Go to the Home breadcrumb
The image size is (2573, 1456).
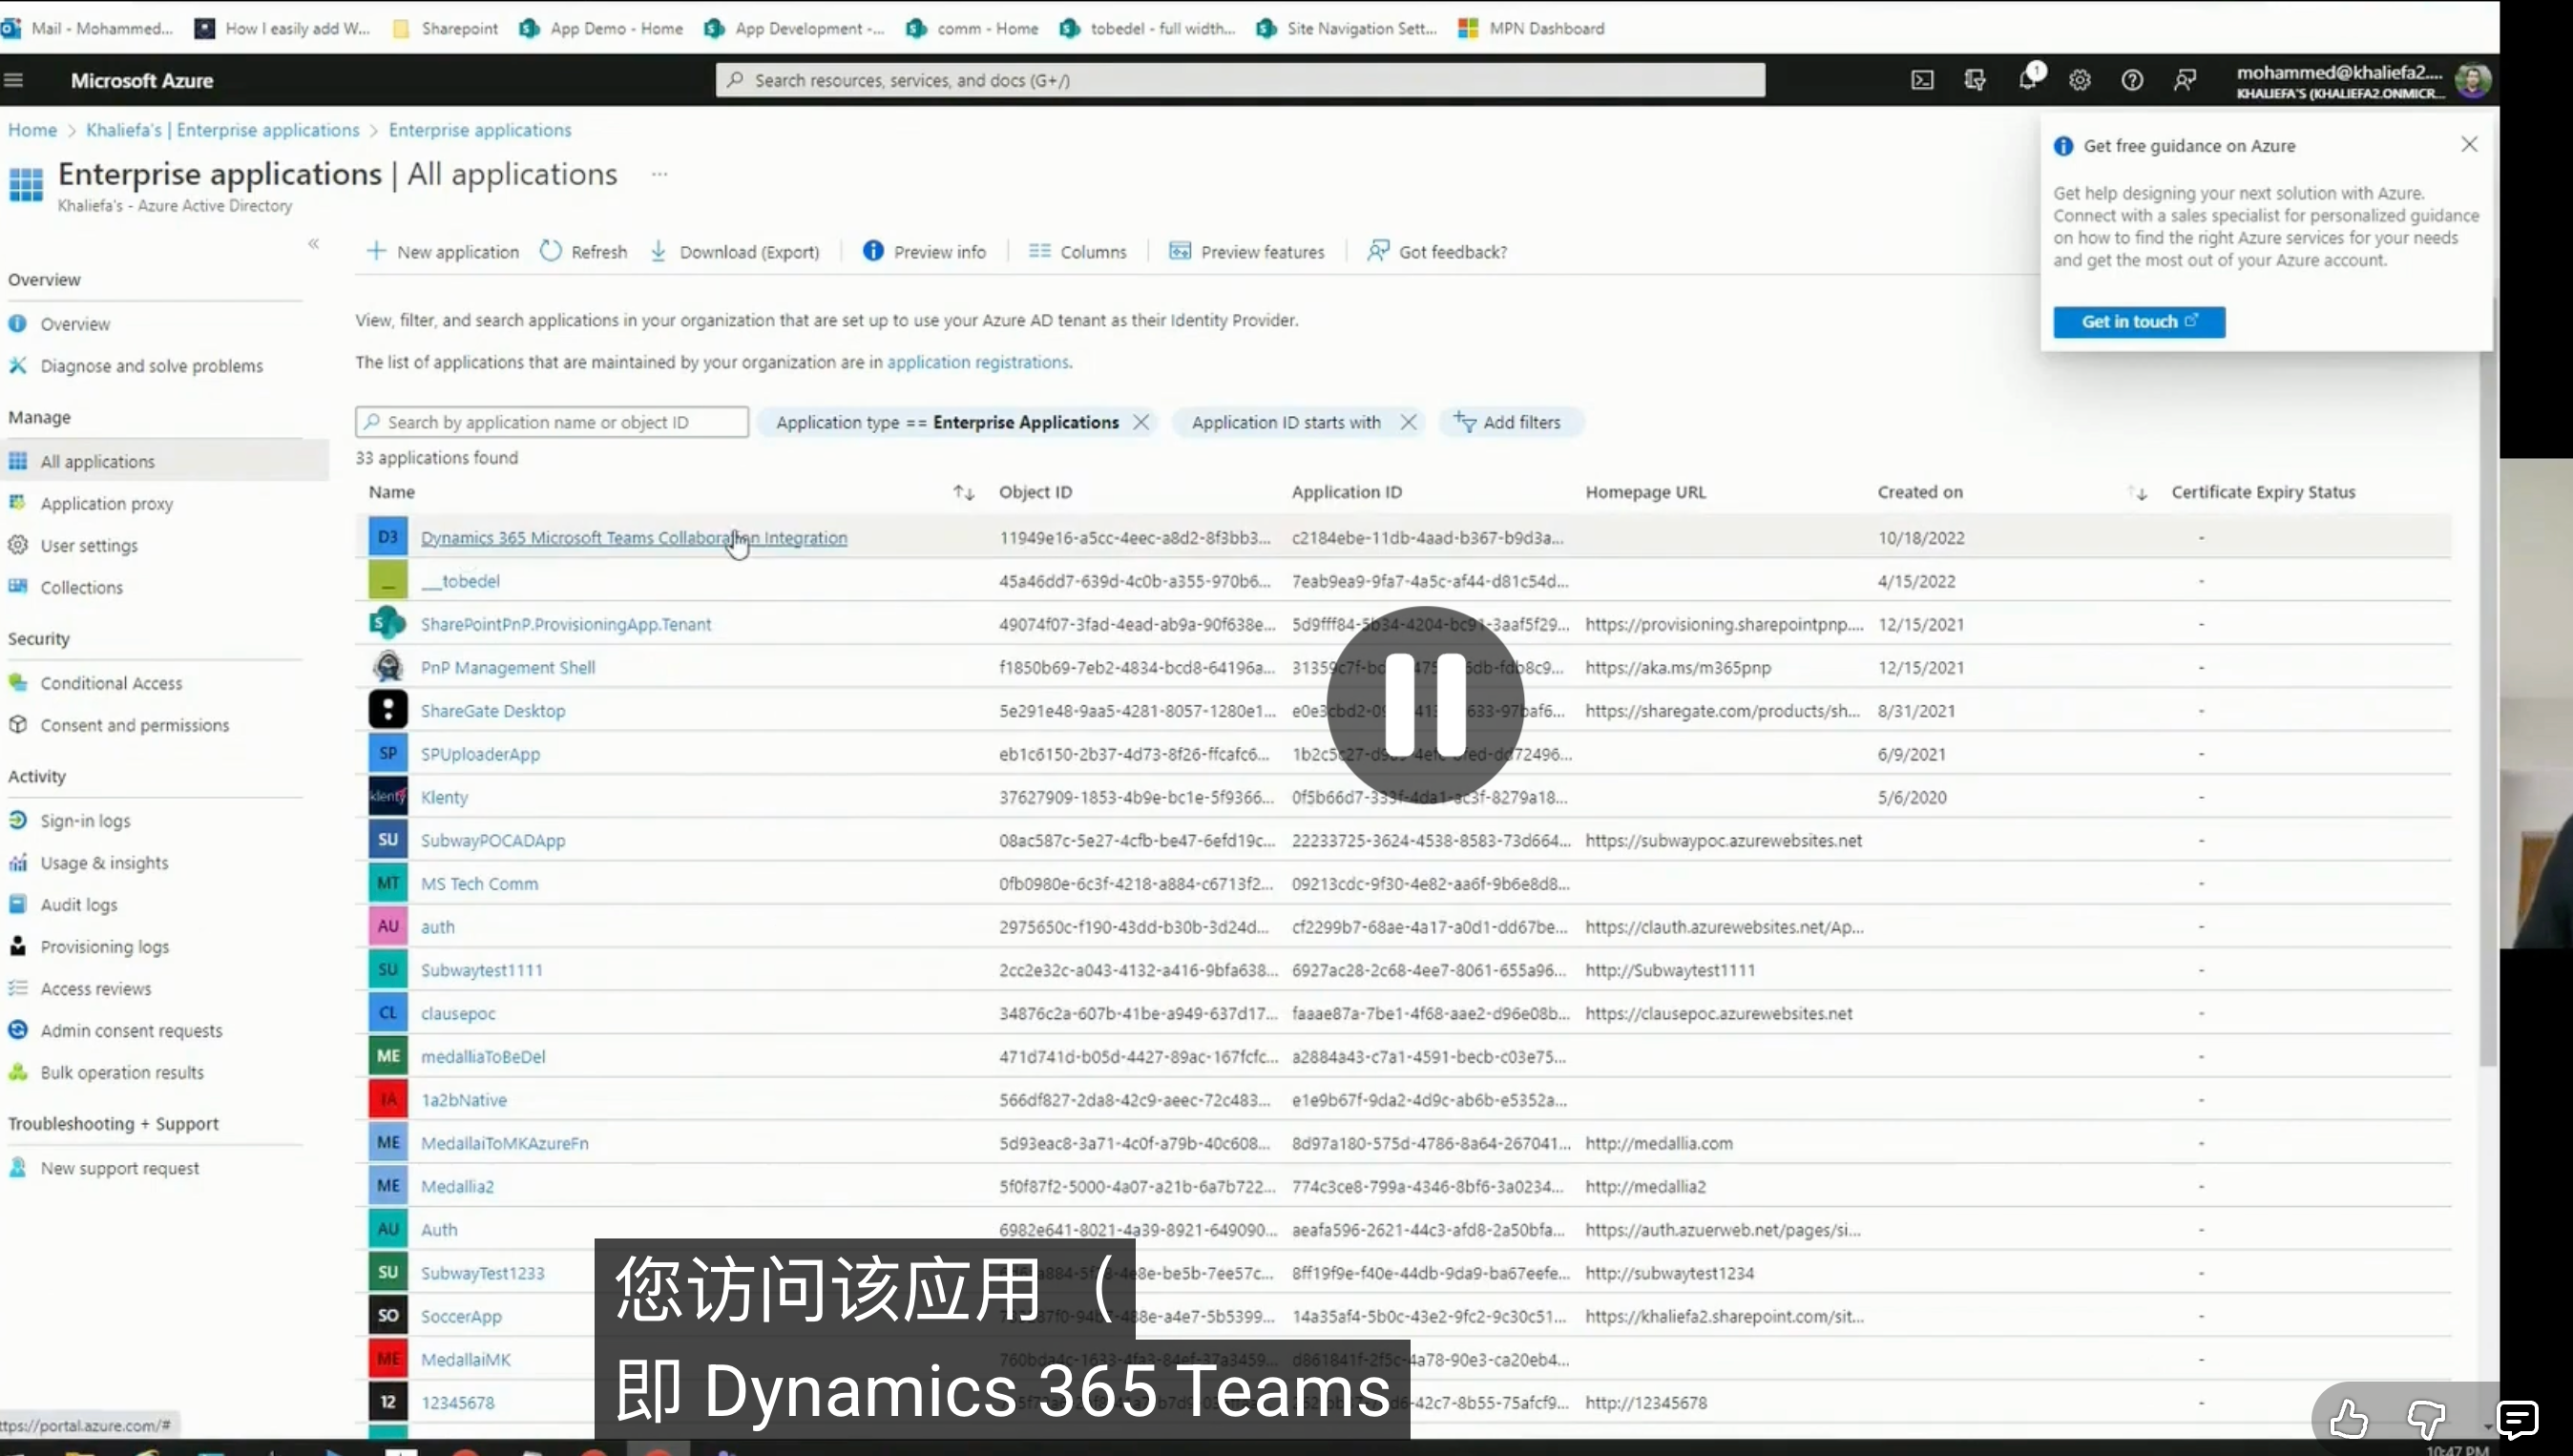pos(32,130)
